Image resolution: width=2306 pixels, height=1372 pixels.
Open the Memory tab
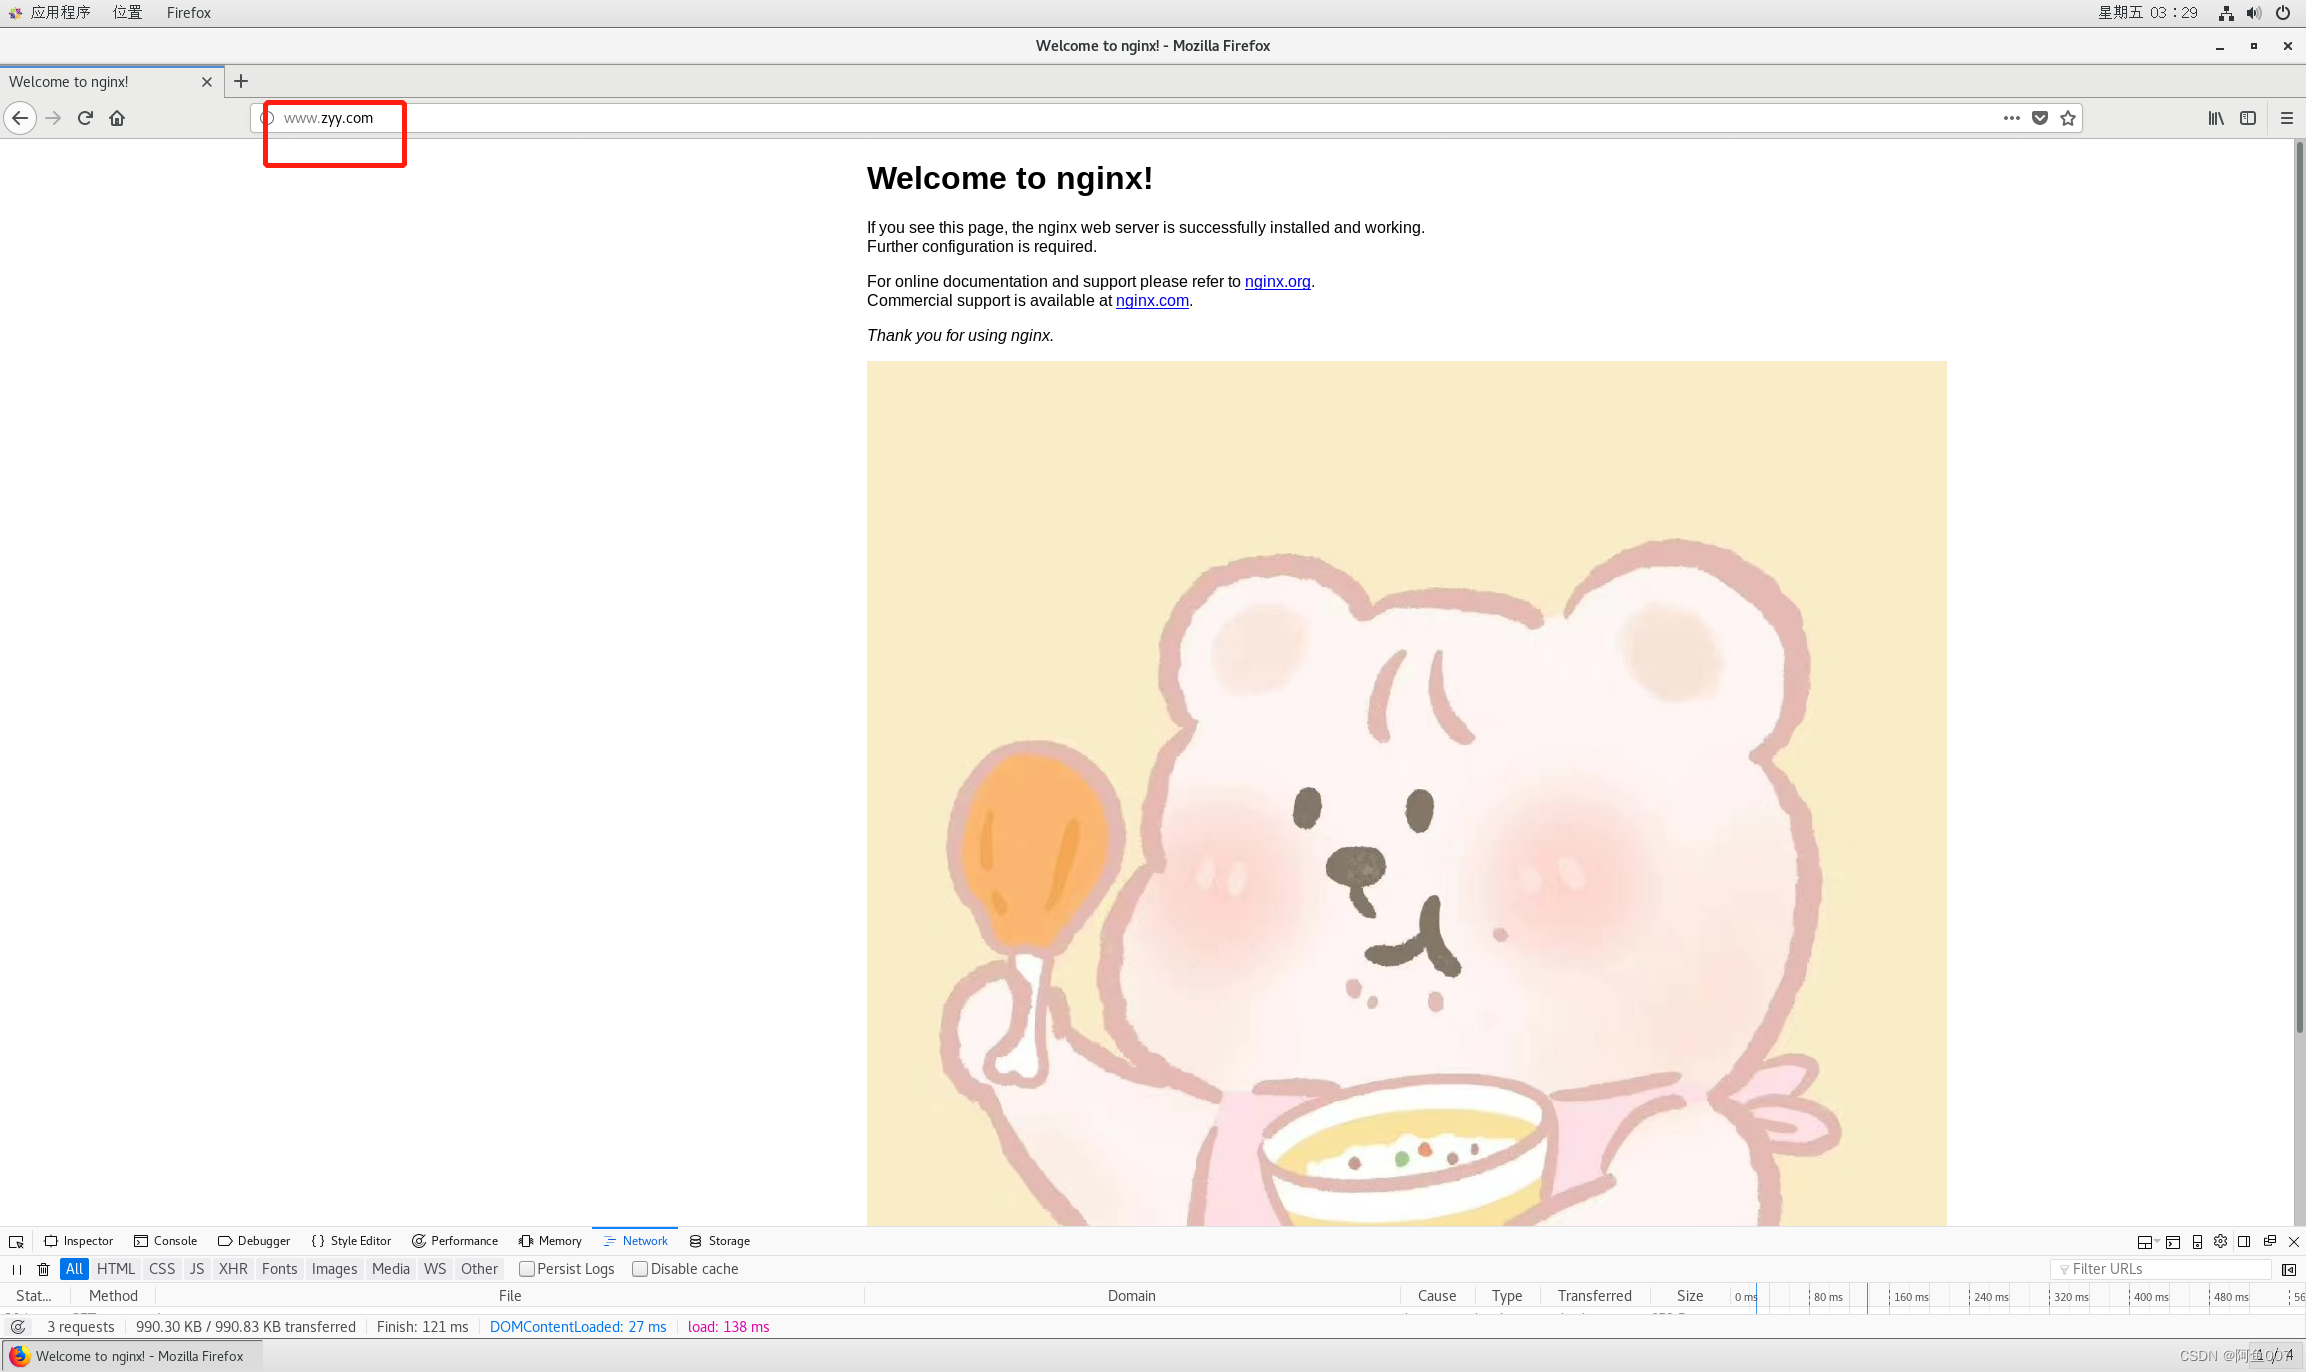tap(550, 1241)
